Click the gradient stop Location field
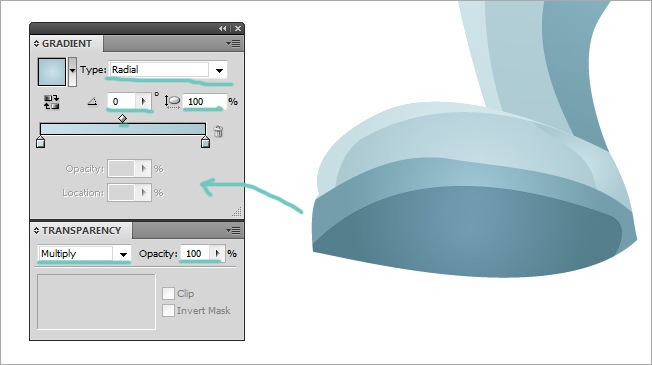 (x=121, y=193)
